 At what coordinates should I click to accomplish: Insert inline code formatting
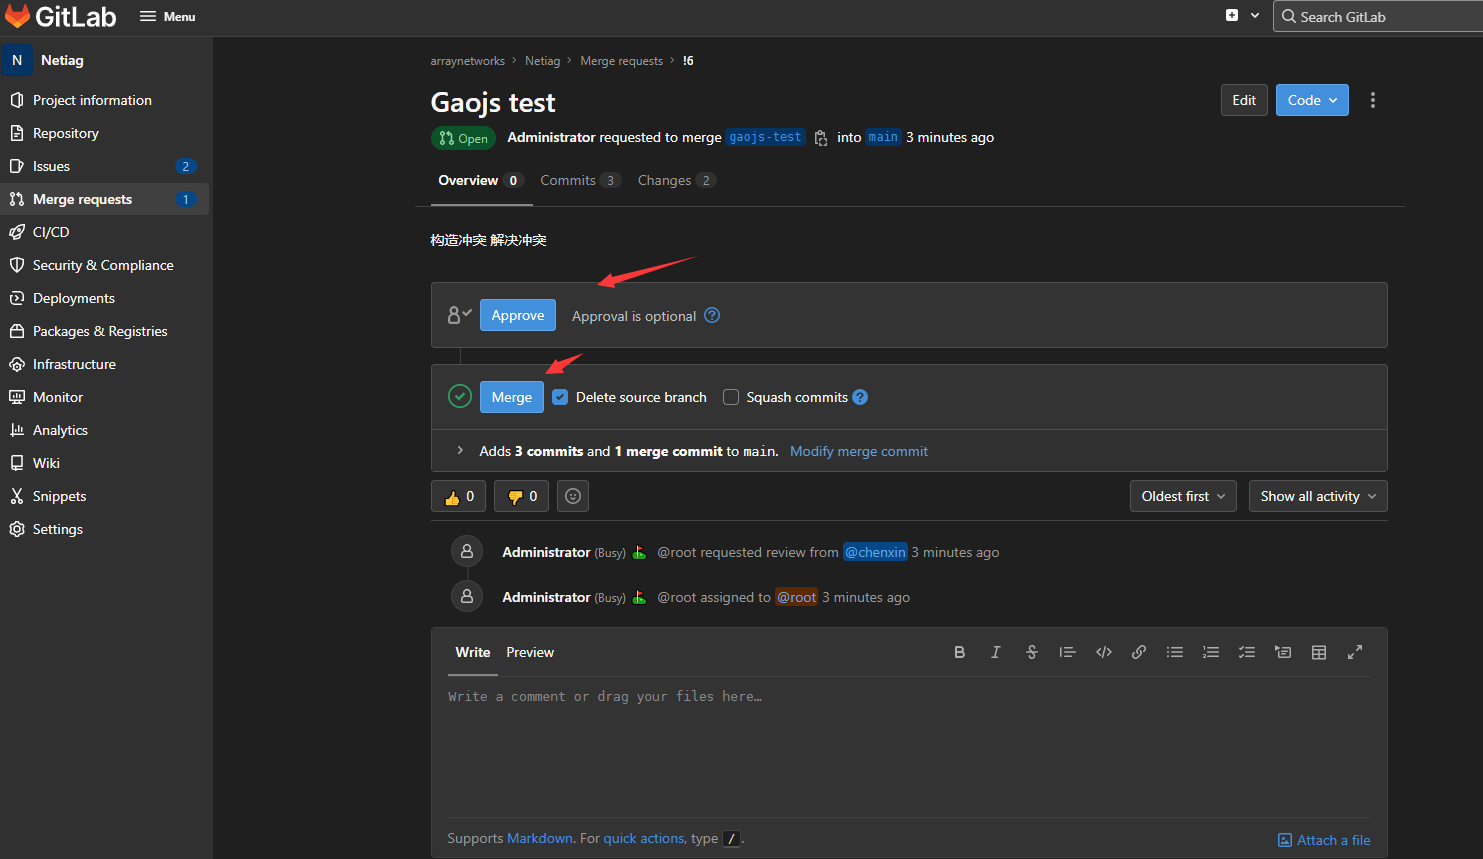pyautogui.click(x=1103, y=652)
